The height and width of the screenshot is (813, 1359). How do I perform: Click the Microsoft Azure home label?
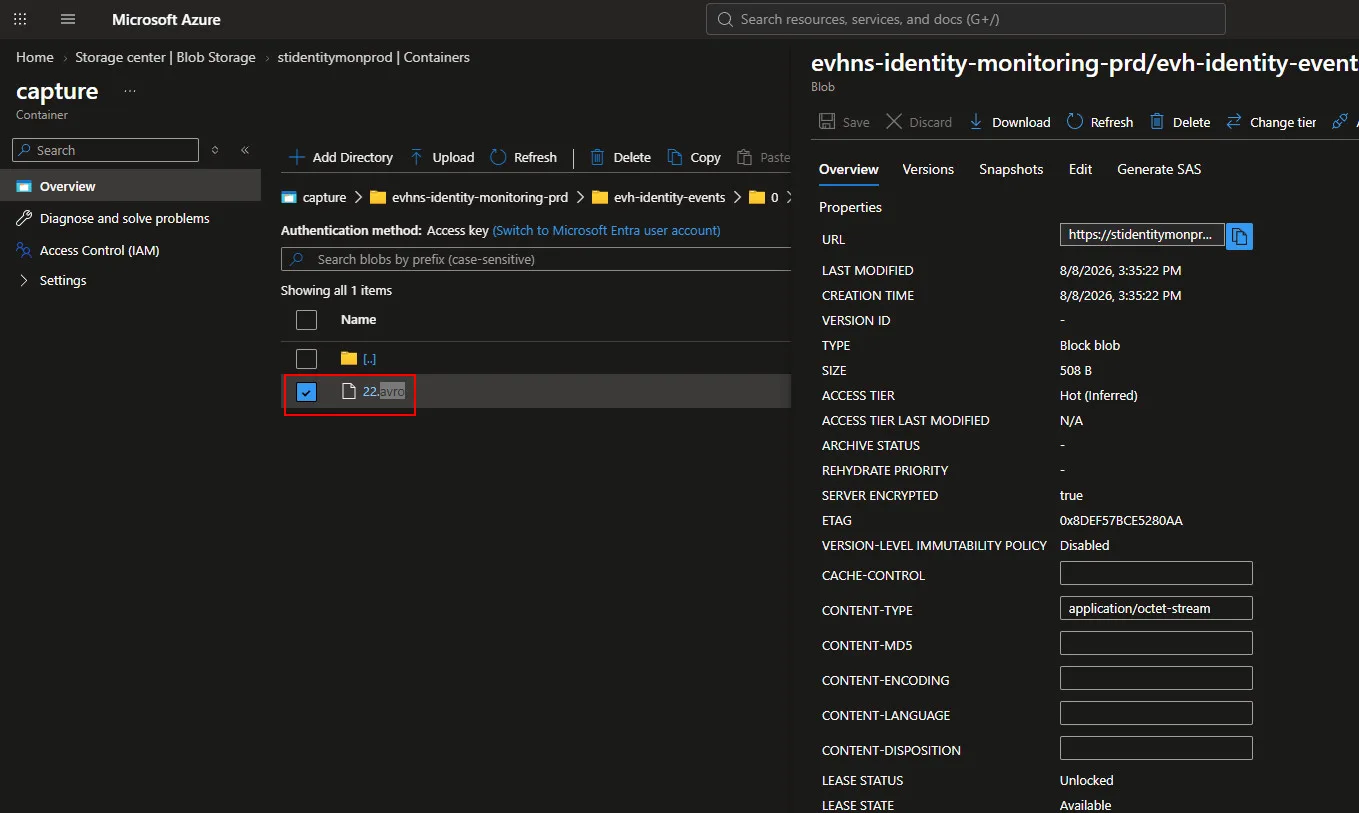coord(166,19)
